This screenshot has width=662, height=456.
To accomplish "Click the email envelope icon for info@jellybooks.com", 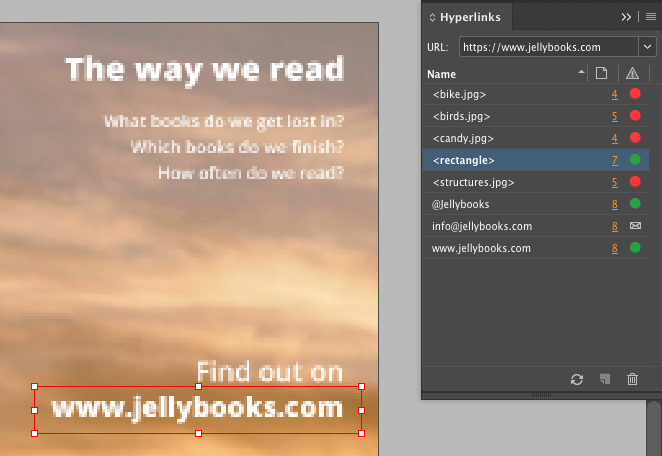I will 634,226.
